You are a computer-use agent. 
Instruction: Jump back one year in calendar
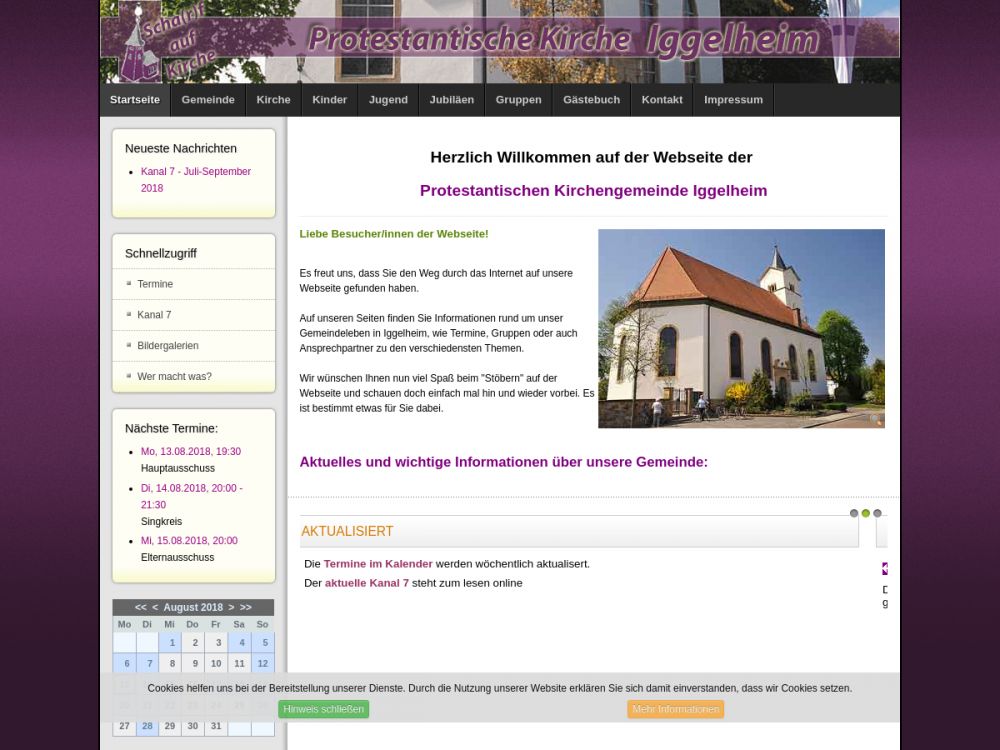tap(141, 607)
